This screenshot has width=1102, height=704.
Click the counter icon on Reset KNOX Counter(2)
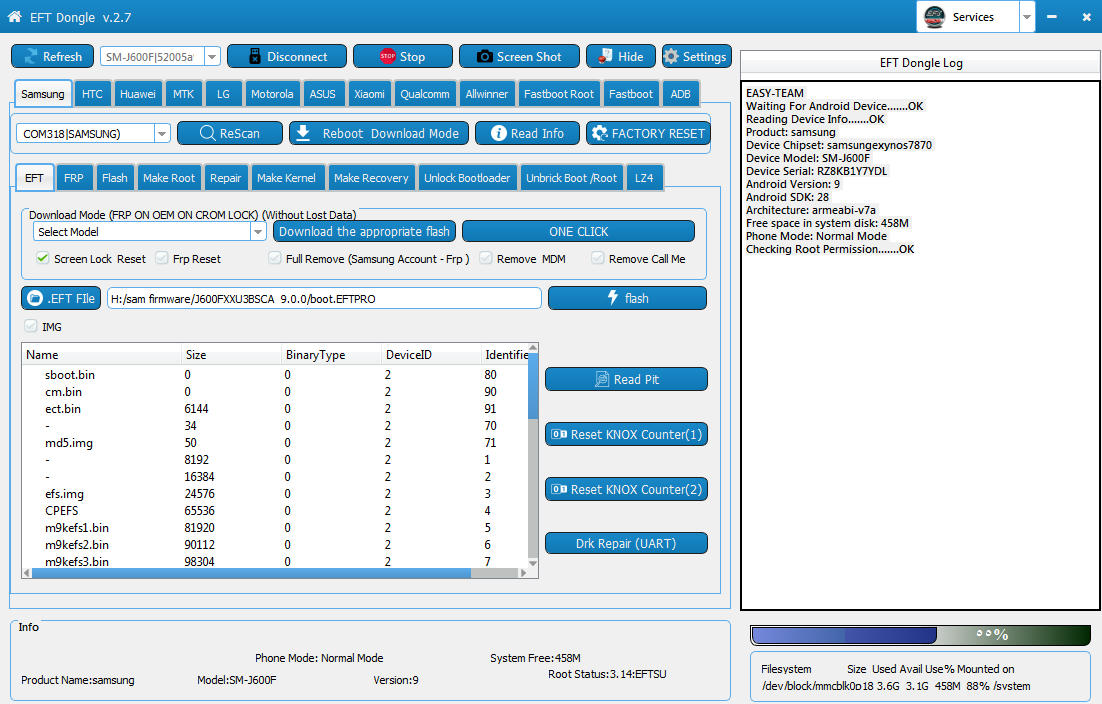point(559,489)
